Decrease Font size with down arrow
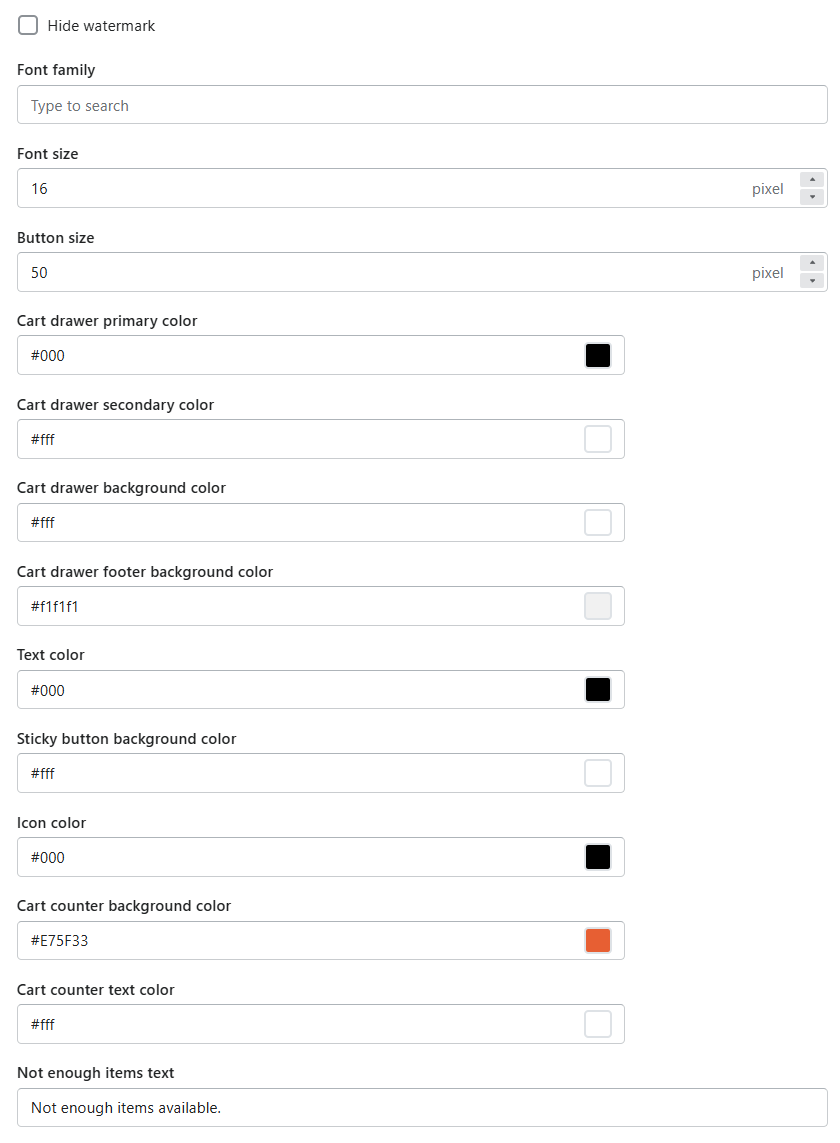840x1143 pixels. click(x=812, y=198)
